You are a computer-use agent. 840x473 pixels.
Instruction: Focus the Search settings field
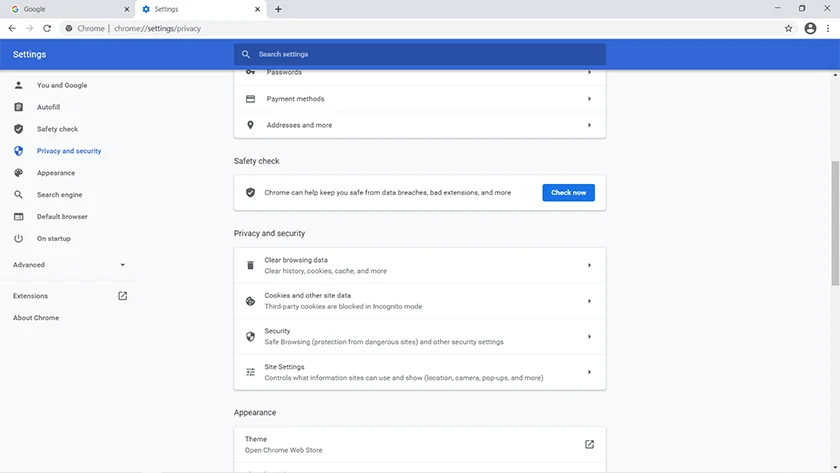419,54
